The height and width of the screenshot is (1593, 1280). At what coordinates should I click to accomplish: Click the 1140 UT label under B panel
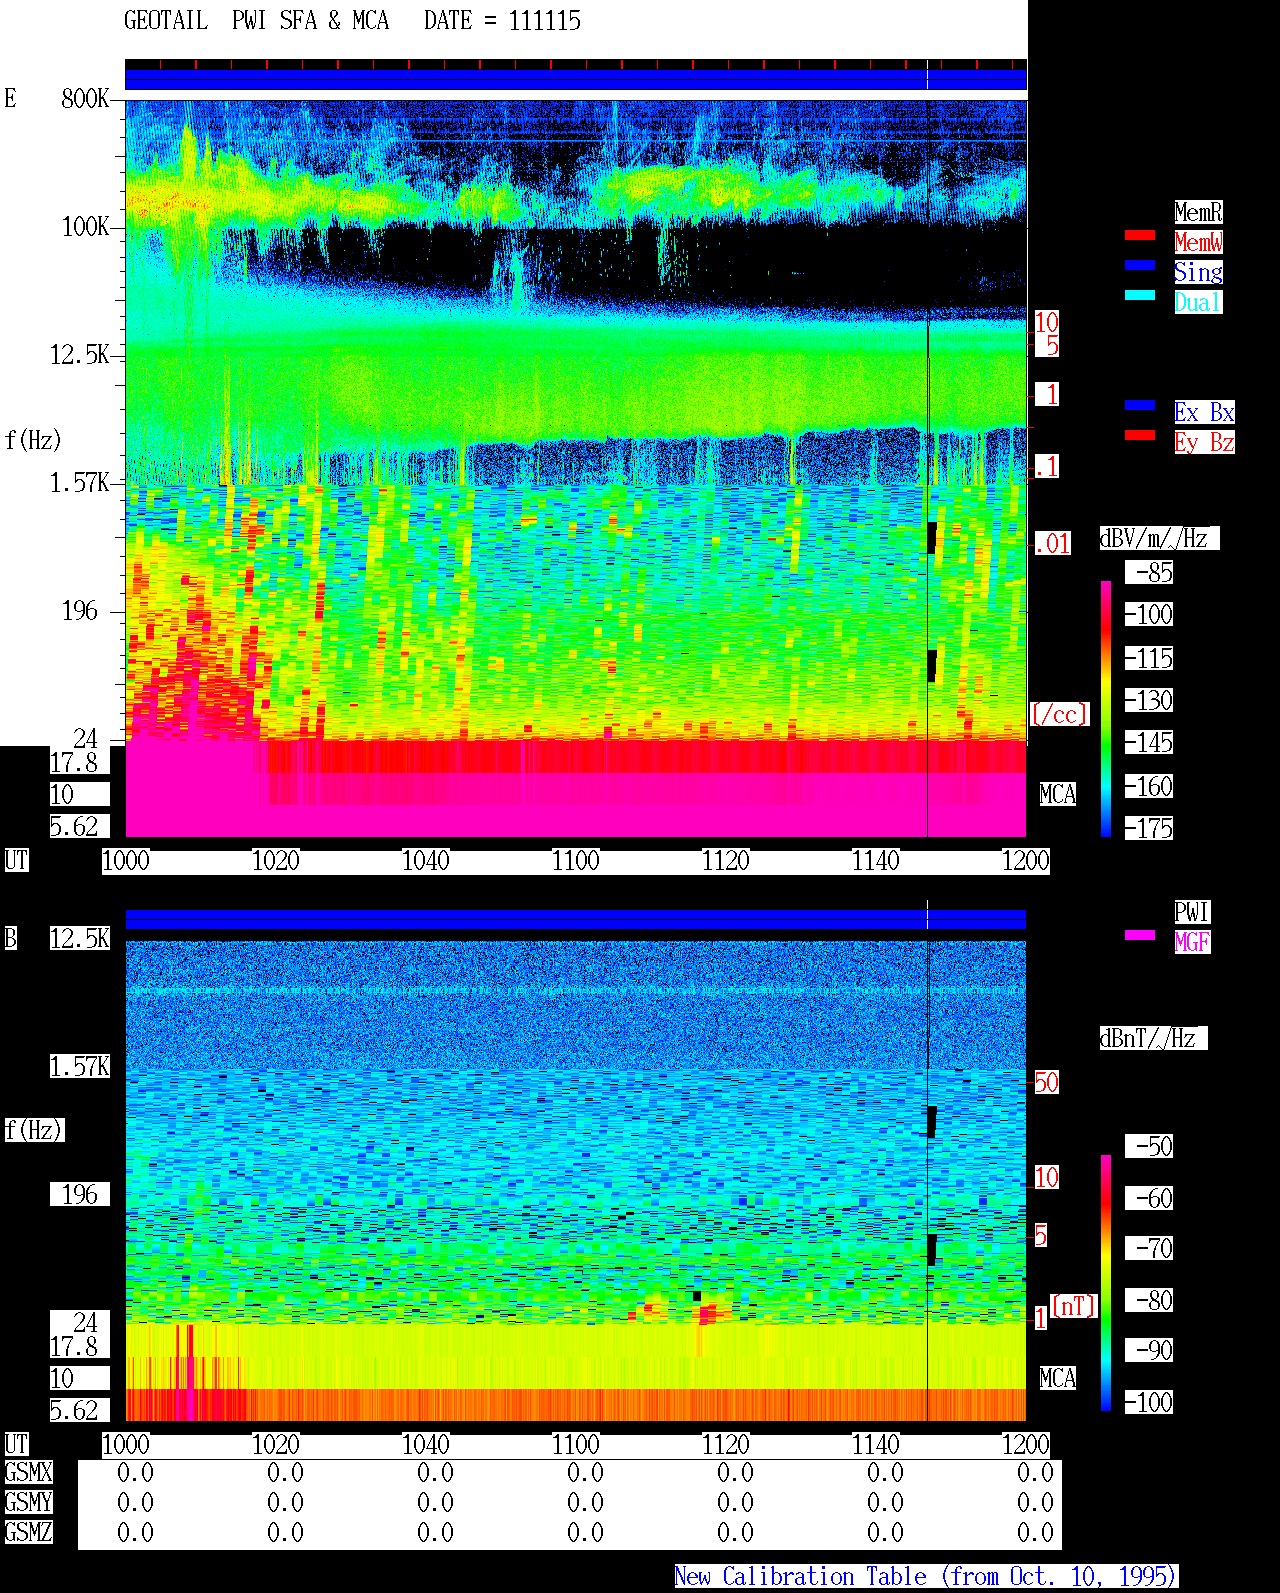(x=876, y=1445)
